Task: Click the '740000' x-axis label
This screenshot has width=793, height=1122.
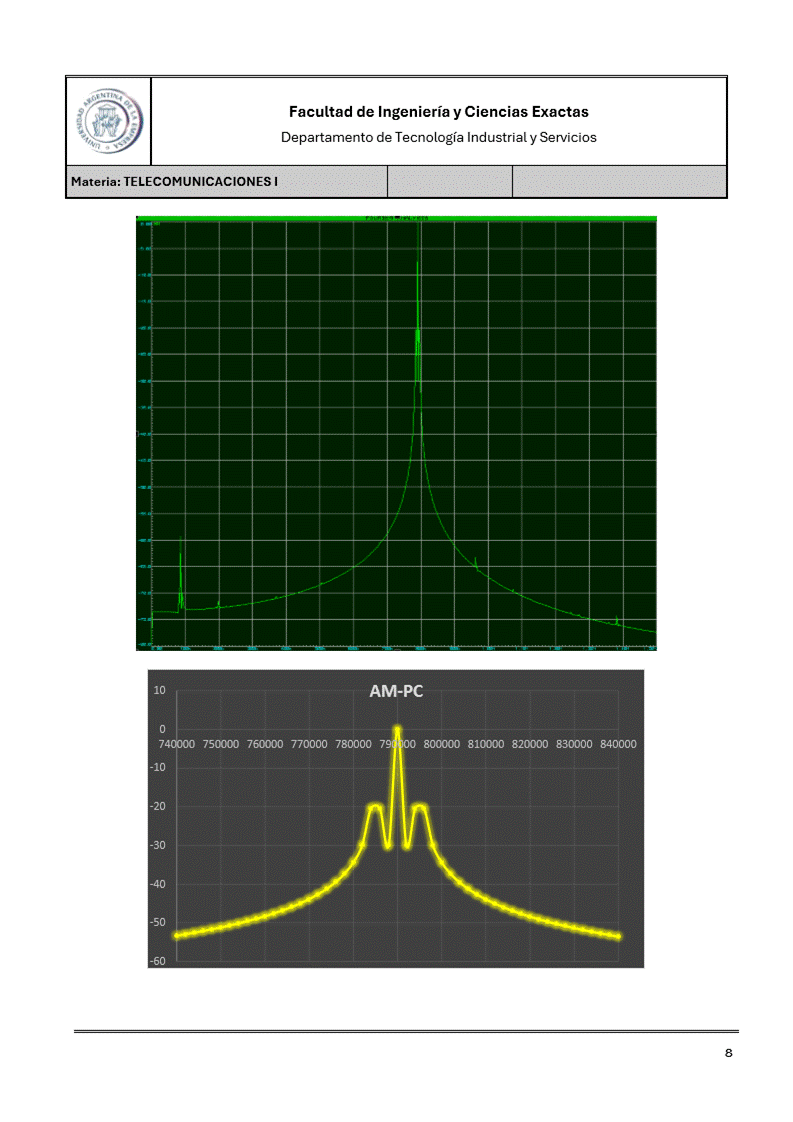Action: point(177,744)
